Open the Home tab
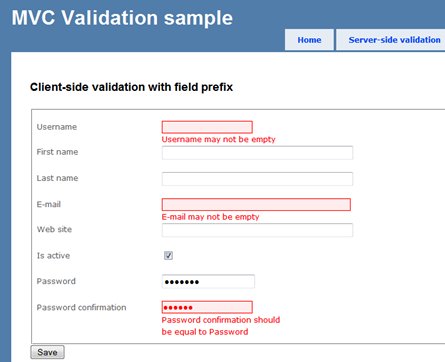Screen dimensions: 445x362 pos(309,40)
